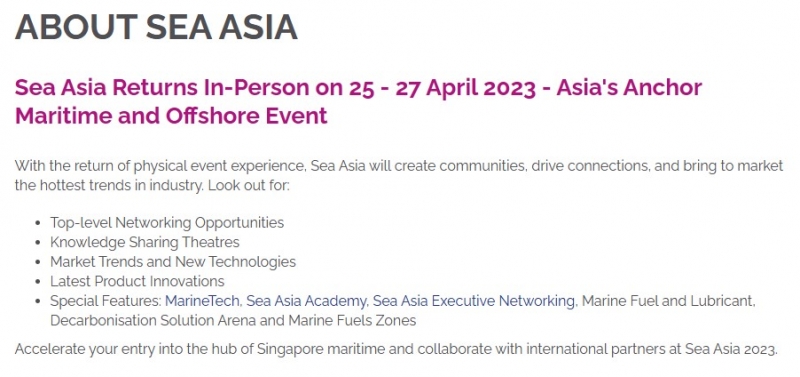800x377 pixels.
Task: Click the purple Sea Asia Returns In-Person subheading
Action: 358,102
